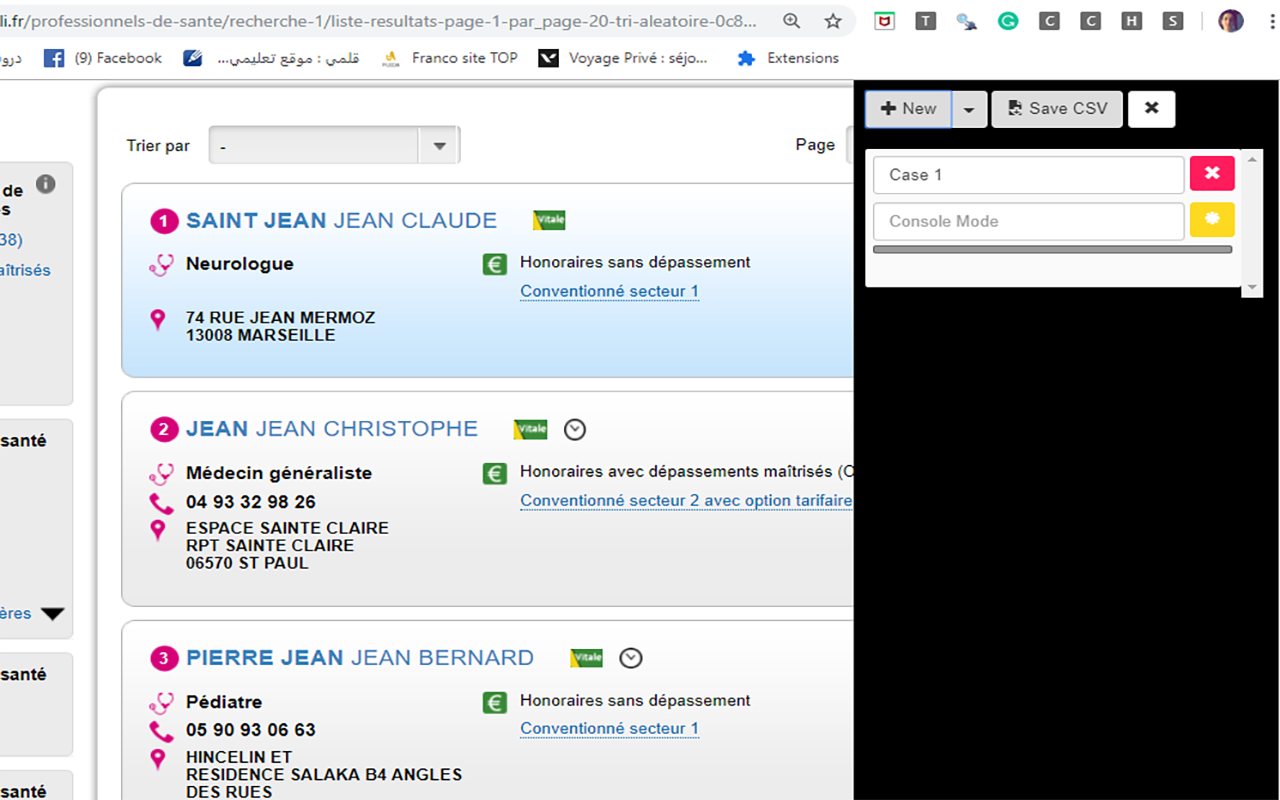1280x800 pixels.
Task: Click the map pin for Espace Sainte Claire
Action: (157, 530)
